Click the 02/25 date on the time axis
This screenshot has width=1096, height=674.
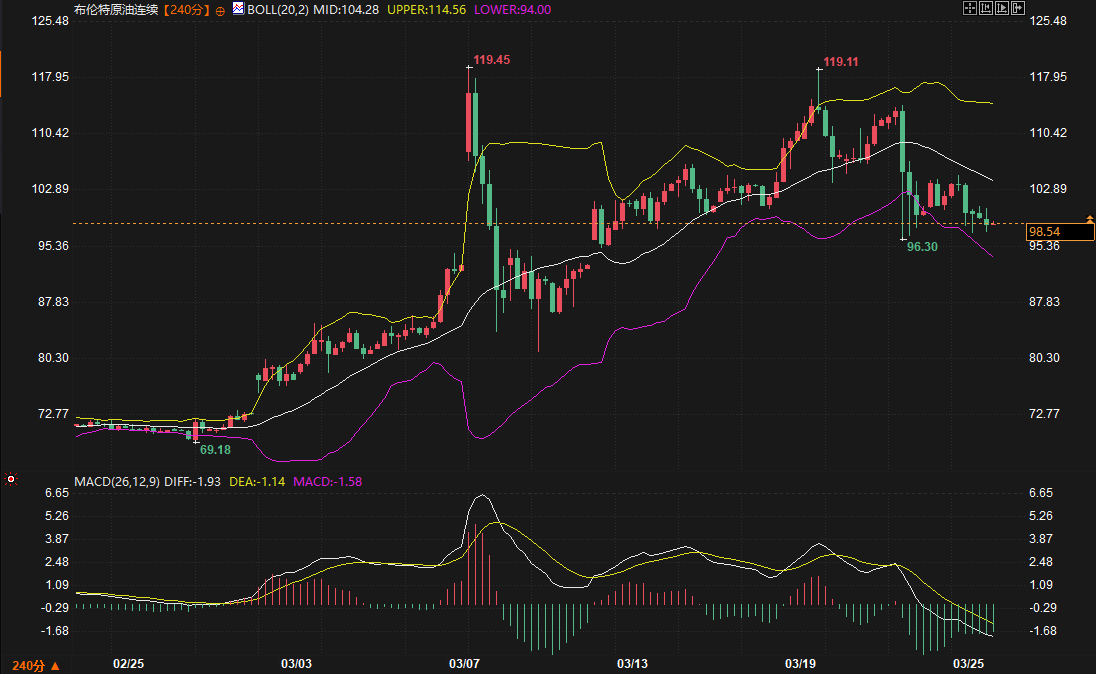coord(129,664)
